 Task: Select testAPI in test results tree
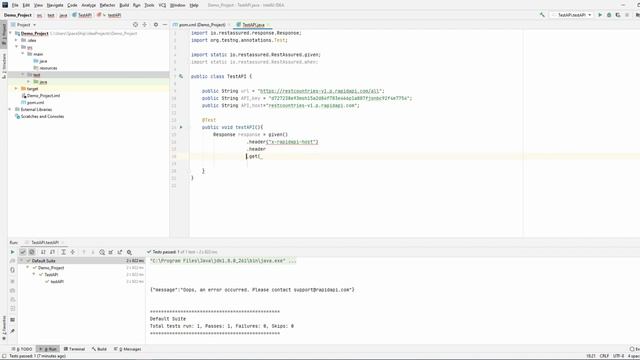[x=57, y=282]
